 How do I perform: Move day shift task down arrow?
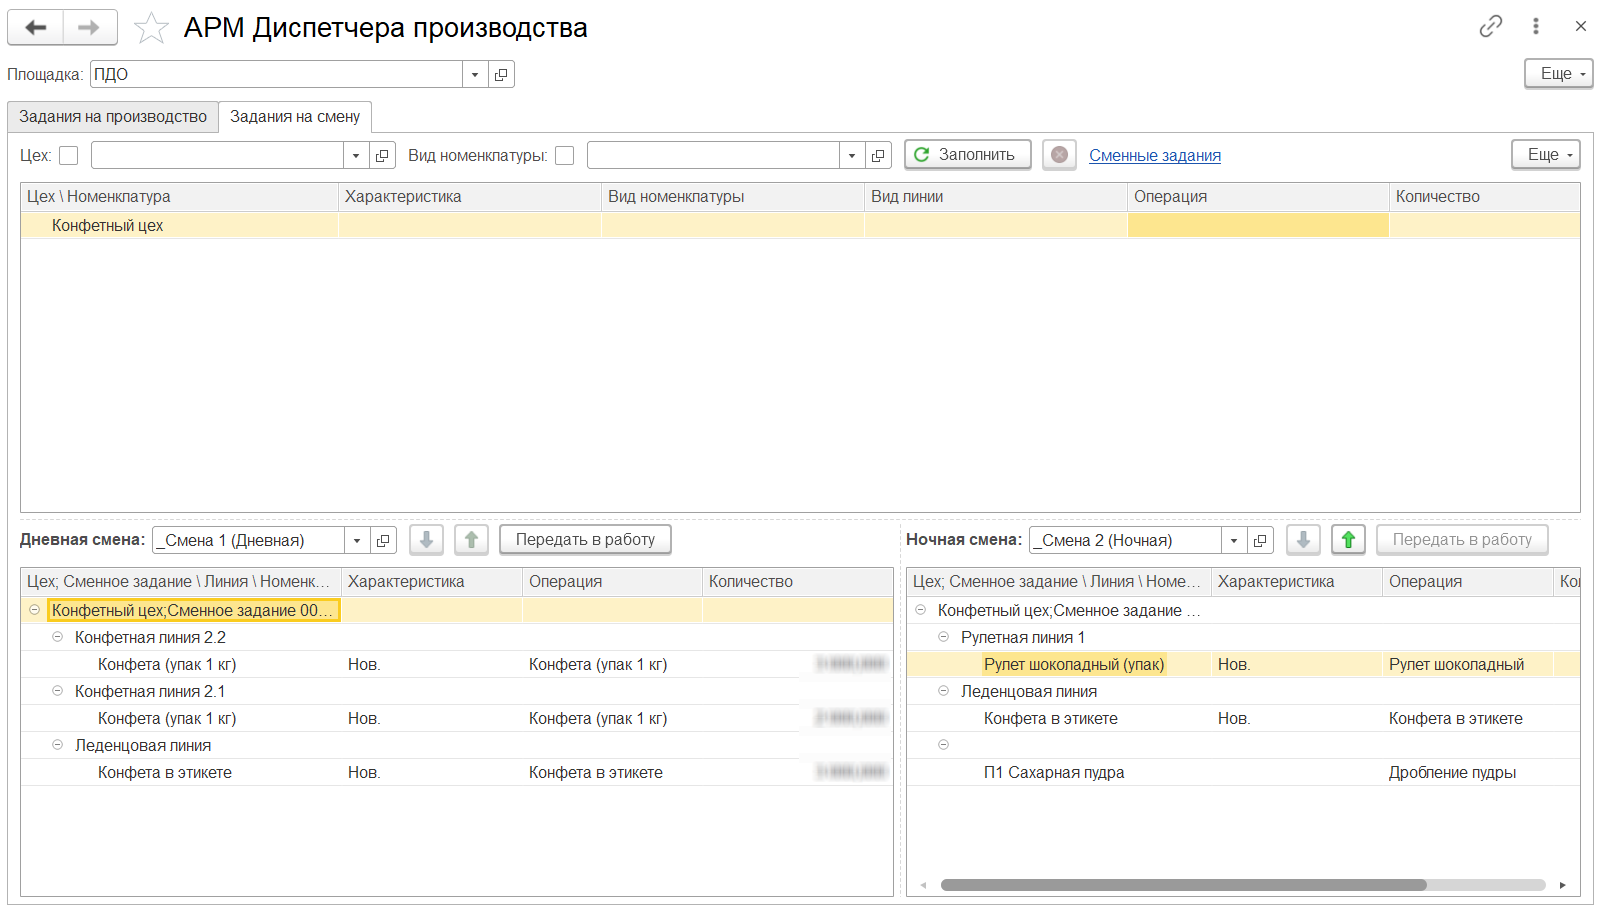pyautogui.click(x=426, y=540)
